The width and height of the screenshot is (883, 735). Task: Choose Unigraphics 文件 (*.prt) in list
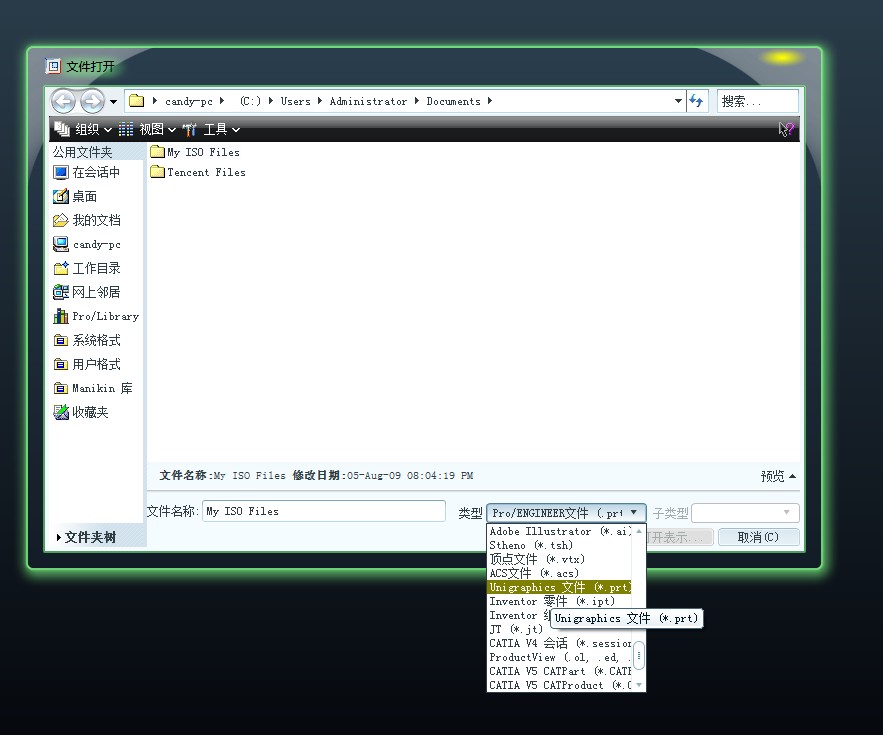coord(560,587)
